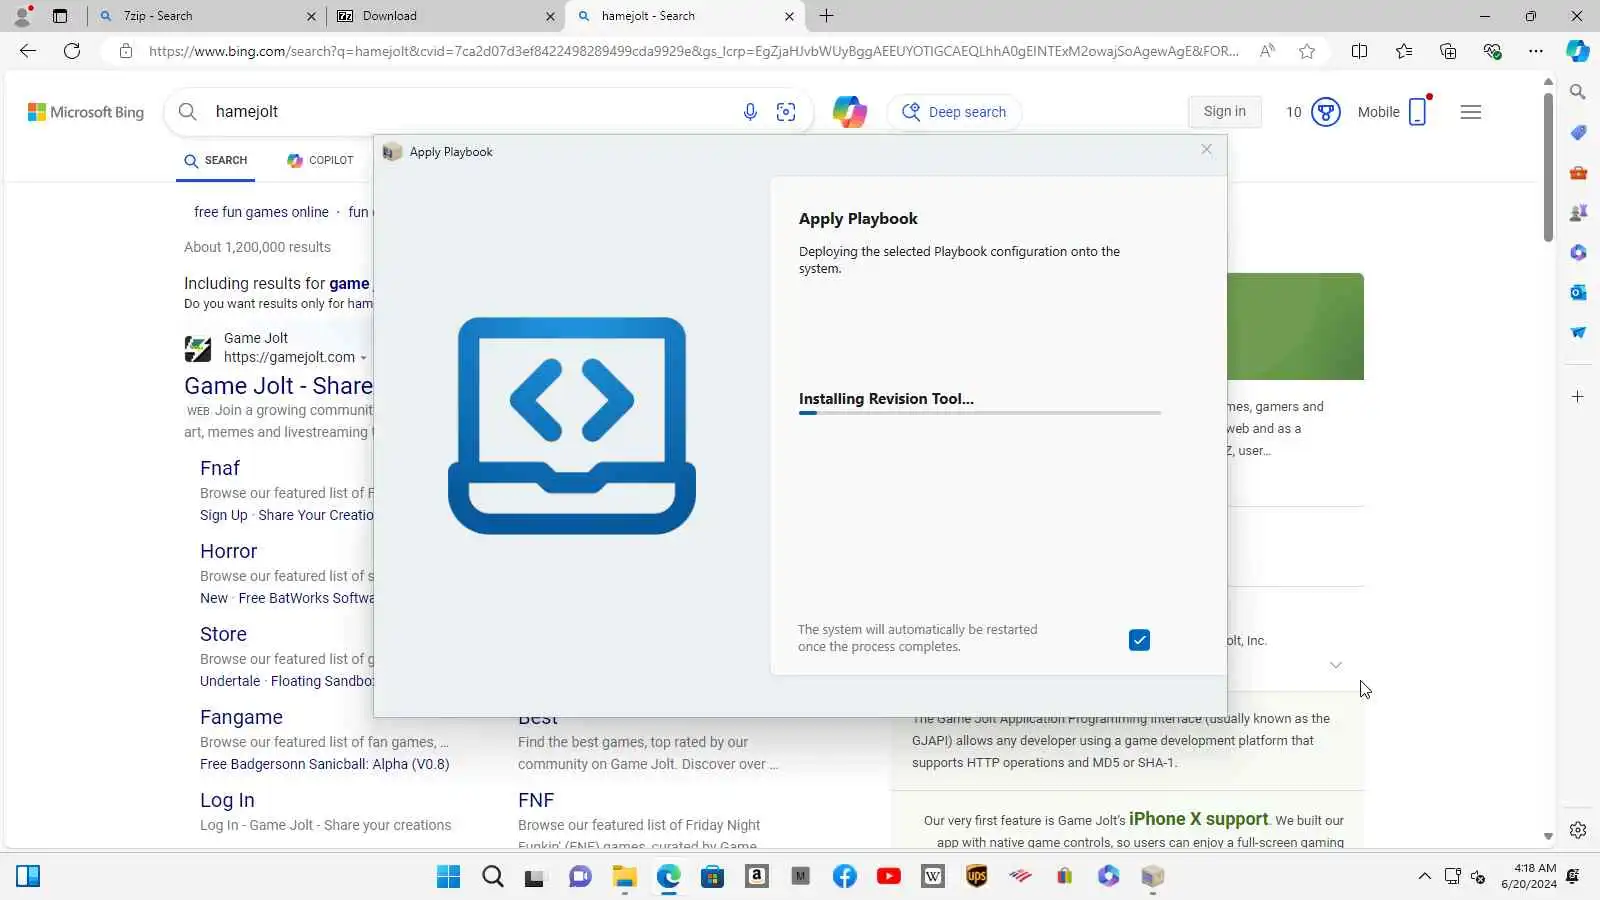Click the Sign Up link under Fnaf
The image size is (1600, 900).
click(x=224, y=515)
